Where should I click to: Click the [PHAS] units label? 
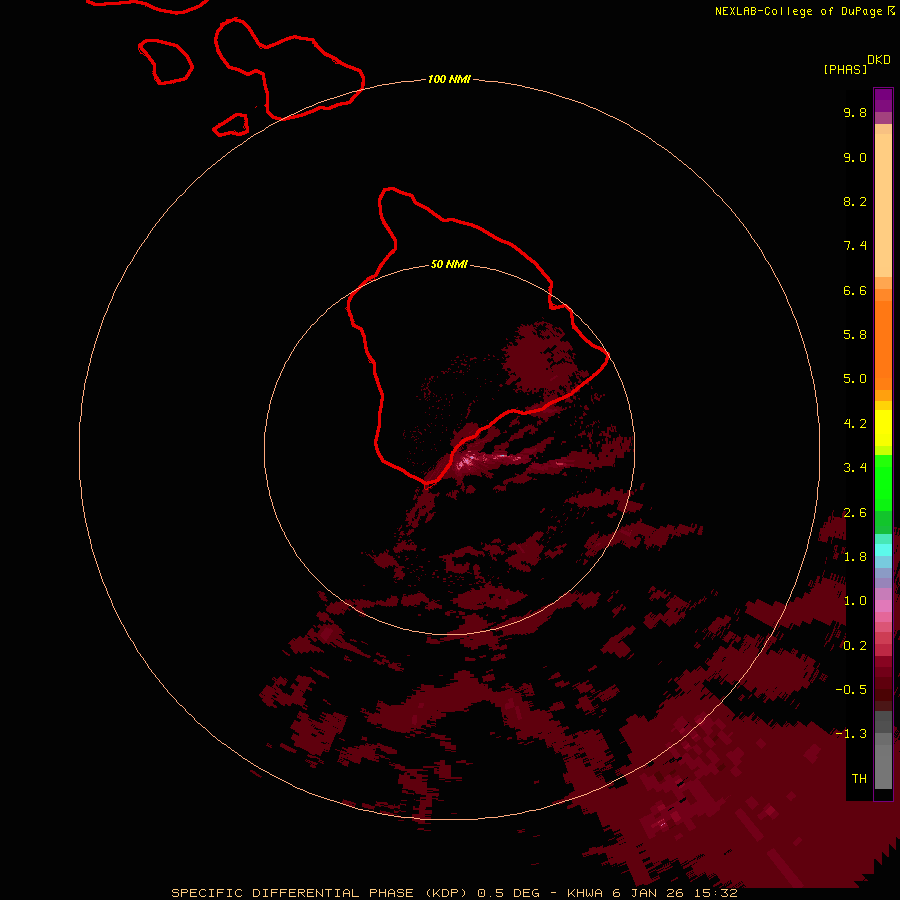845,69
